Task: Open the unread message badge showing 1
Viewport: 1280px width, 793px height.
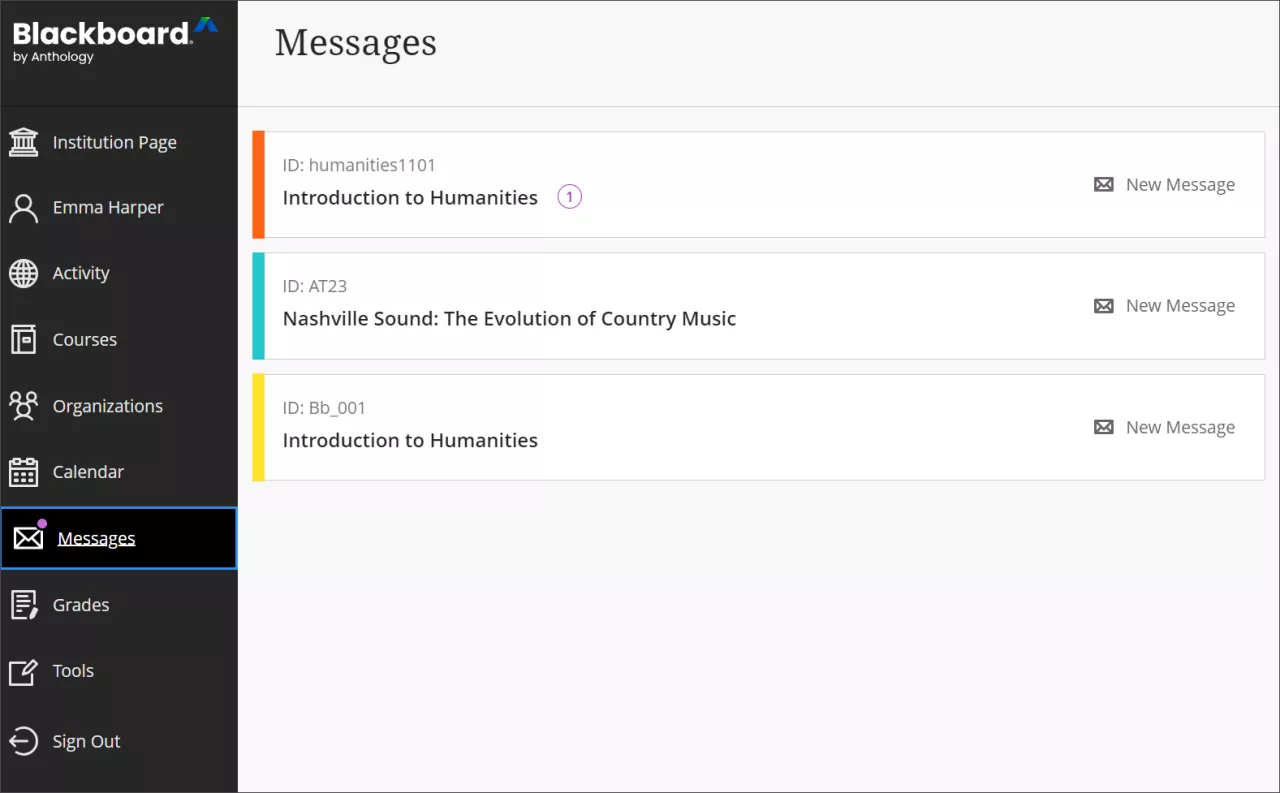Action: pyautogui.click(x=569, y=196)
